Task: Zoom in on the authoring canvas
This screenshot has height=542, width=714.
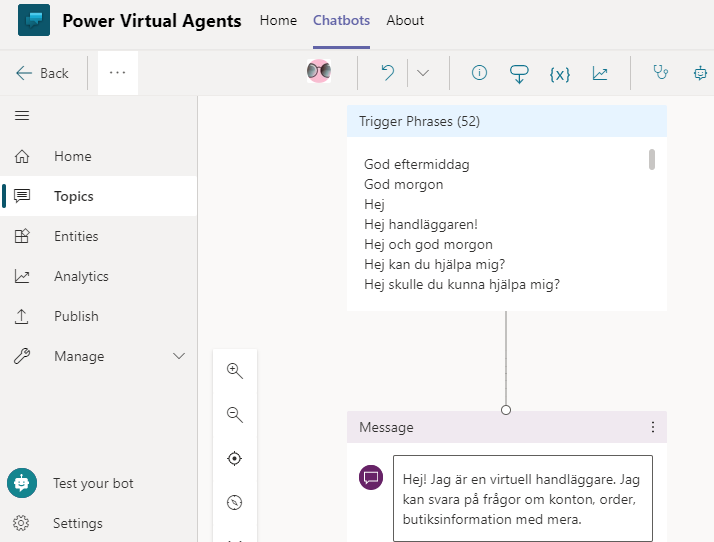Action: coord(235,371)
